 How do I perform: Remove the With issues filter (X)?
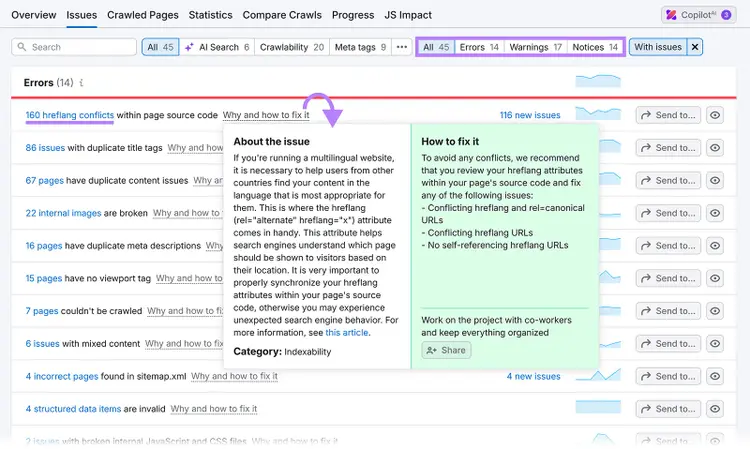tap(695, 47)
